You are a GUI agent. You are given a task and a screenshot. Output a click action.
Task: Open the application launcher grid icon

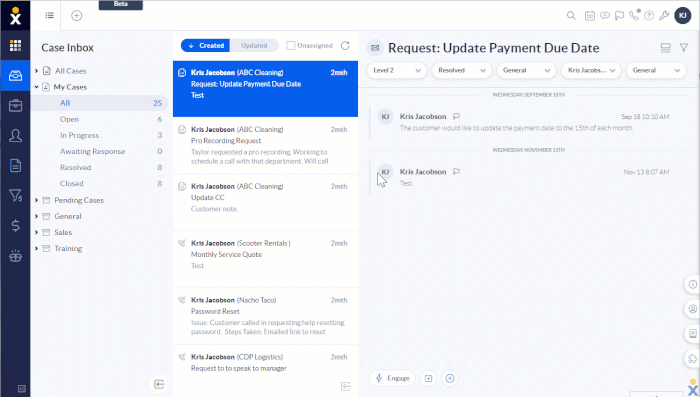coord(15,45)
